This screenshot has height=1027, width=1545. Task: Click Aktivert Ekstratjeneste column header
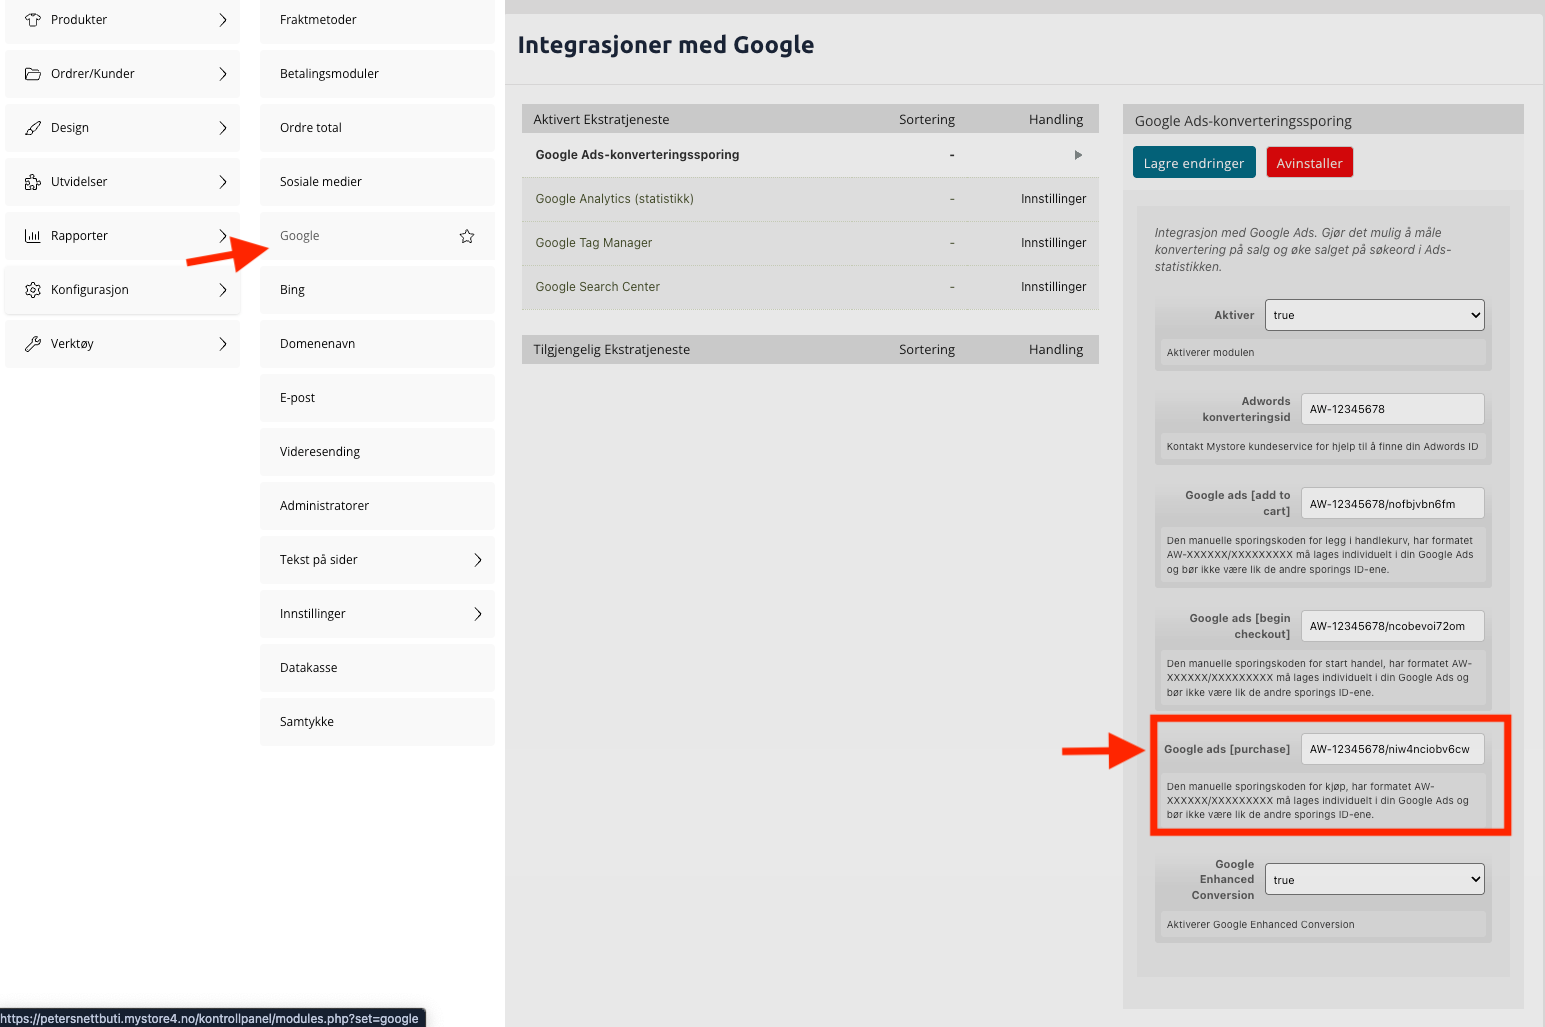point(601,120)
